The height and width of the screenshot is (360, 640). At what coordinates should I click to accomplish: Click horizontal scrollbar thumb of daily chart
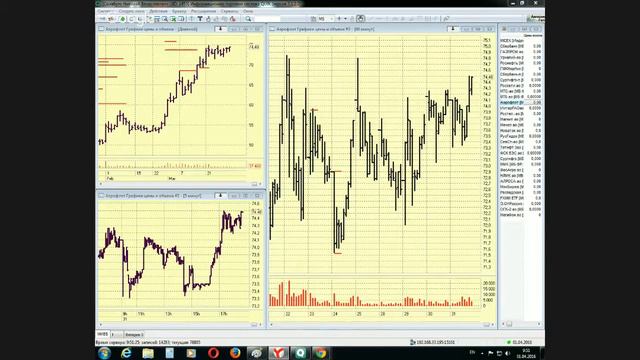[254, 184]
